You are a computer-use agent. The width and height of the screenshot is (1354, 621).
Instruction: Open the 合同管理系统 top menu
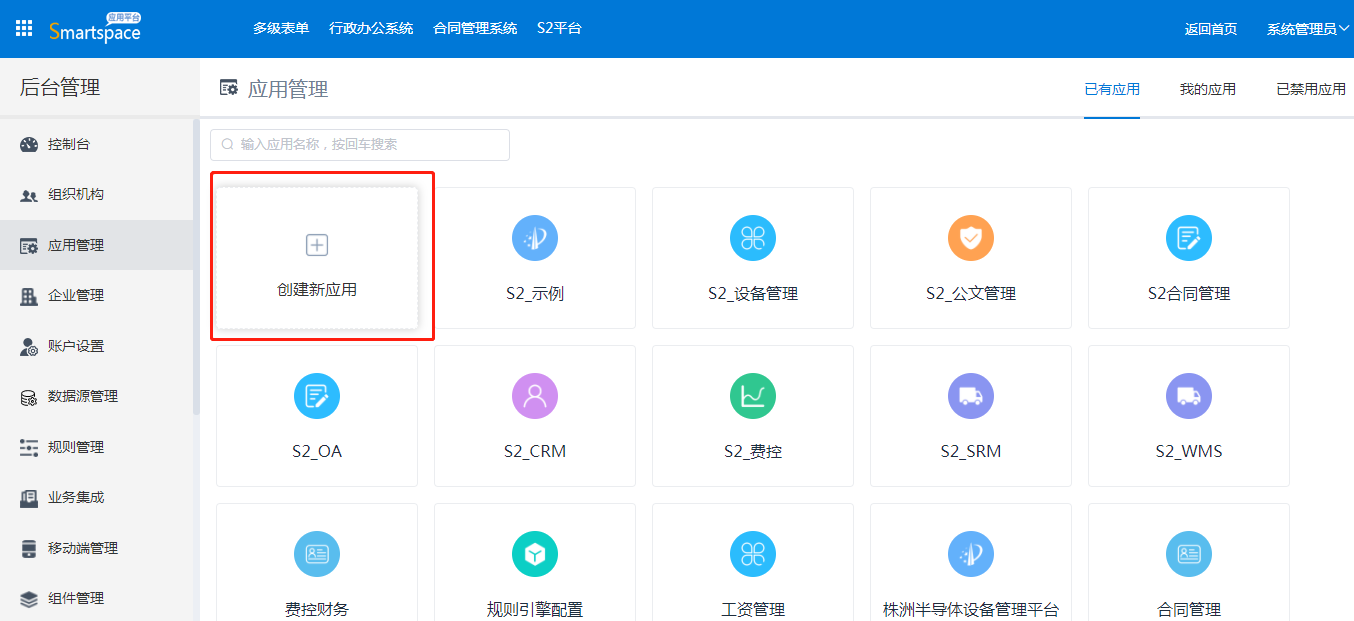tap(475, 28)
